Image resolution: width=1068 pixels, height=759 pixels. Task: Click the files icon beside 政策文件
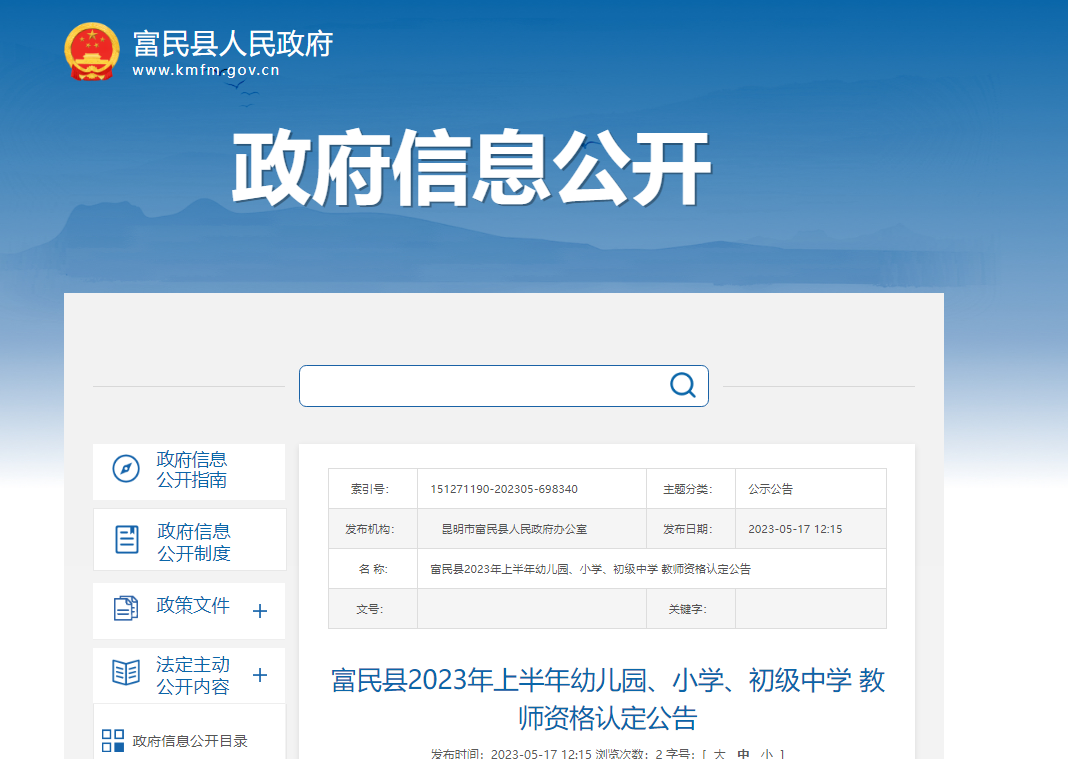pos(126,608)
